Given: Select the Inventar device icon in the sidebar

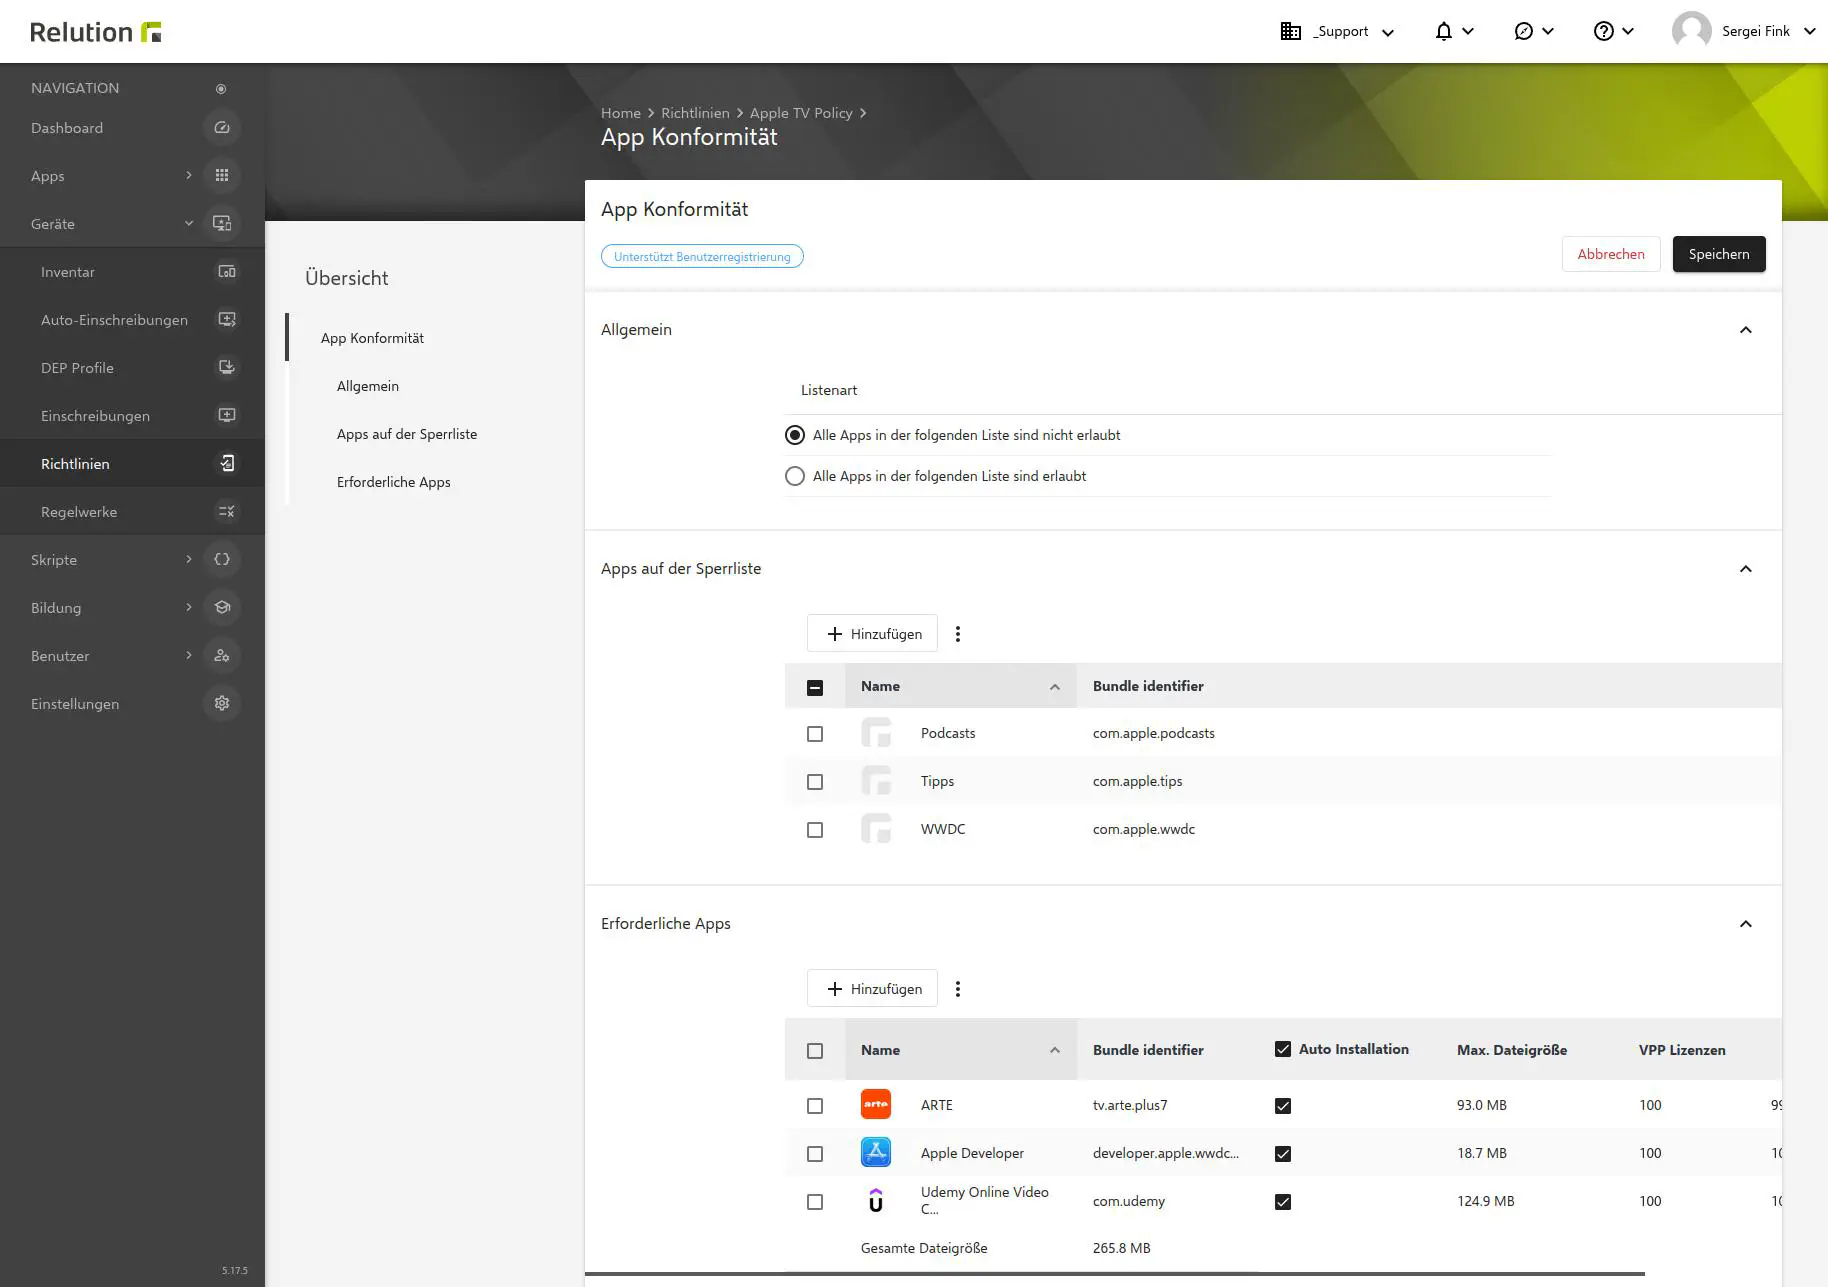Looking at the screenshot, I should coord(227,271).
